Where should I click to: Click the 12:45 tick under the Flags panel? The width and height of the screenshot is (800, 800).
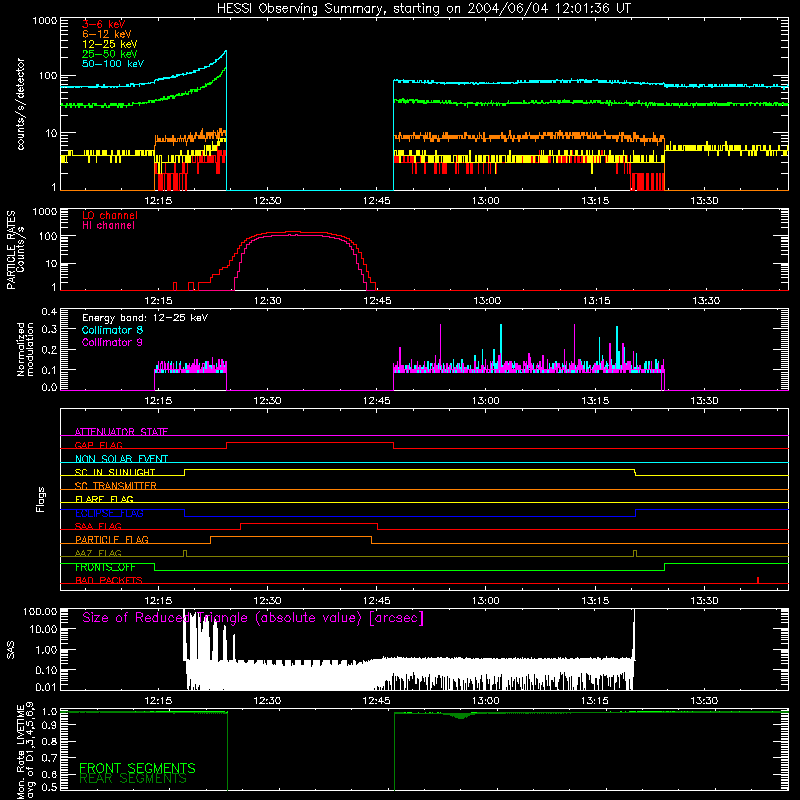pyautogui.click(x=377, y=601)
